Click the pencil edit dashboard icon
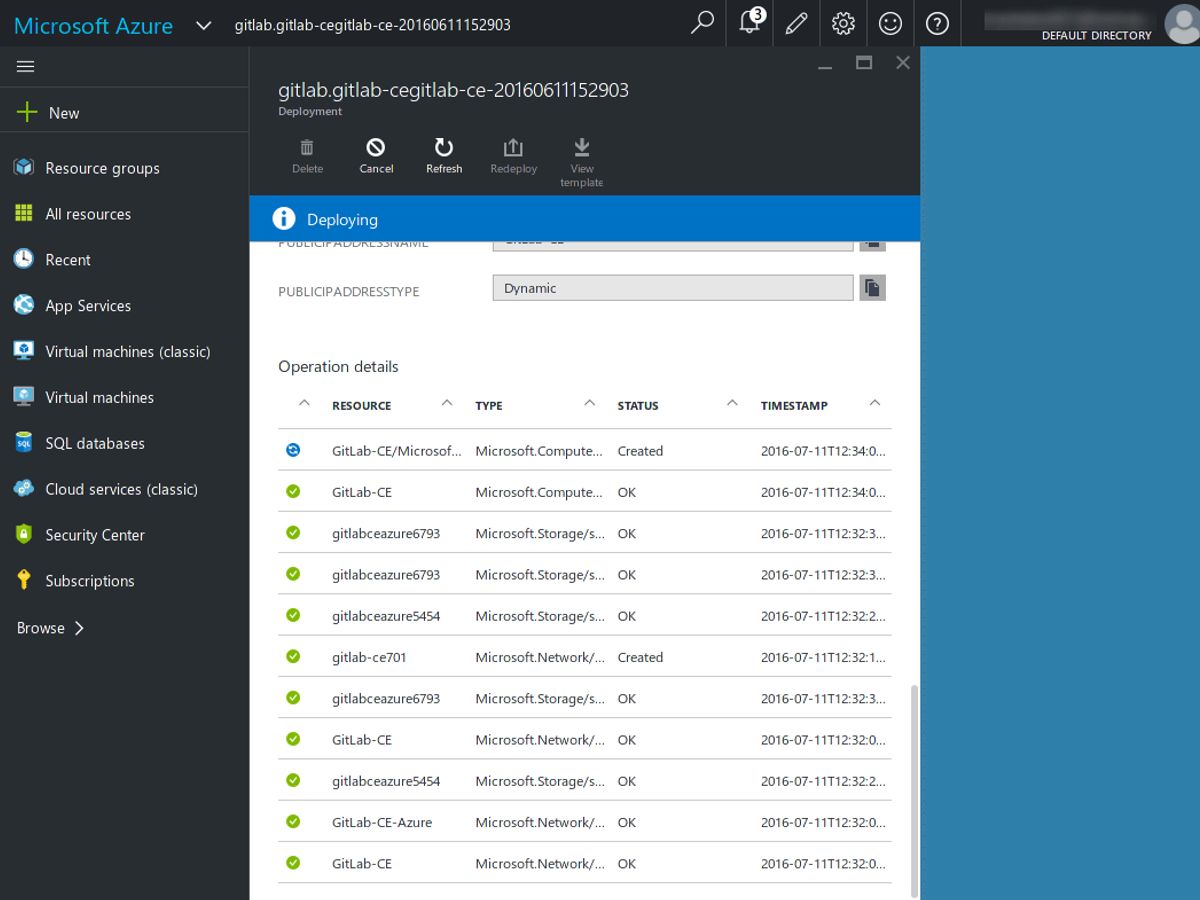Image resolution: width=1200 pixels, height=900 pixels. tap(796, 23)
